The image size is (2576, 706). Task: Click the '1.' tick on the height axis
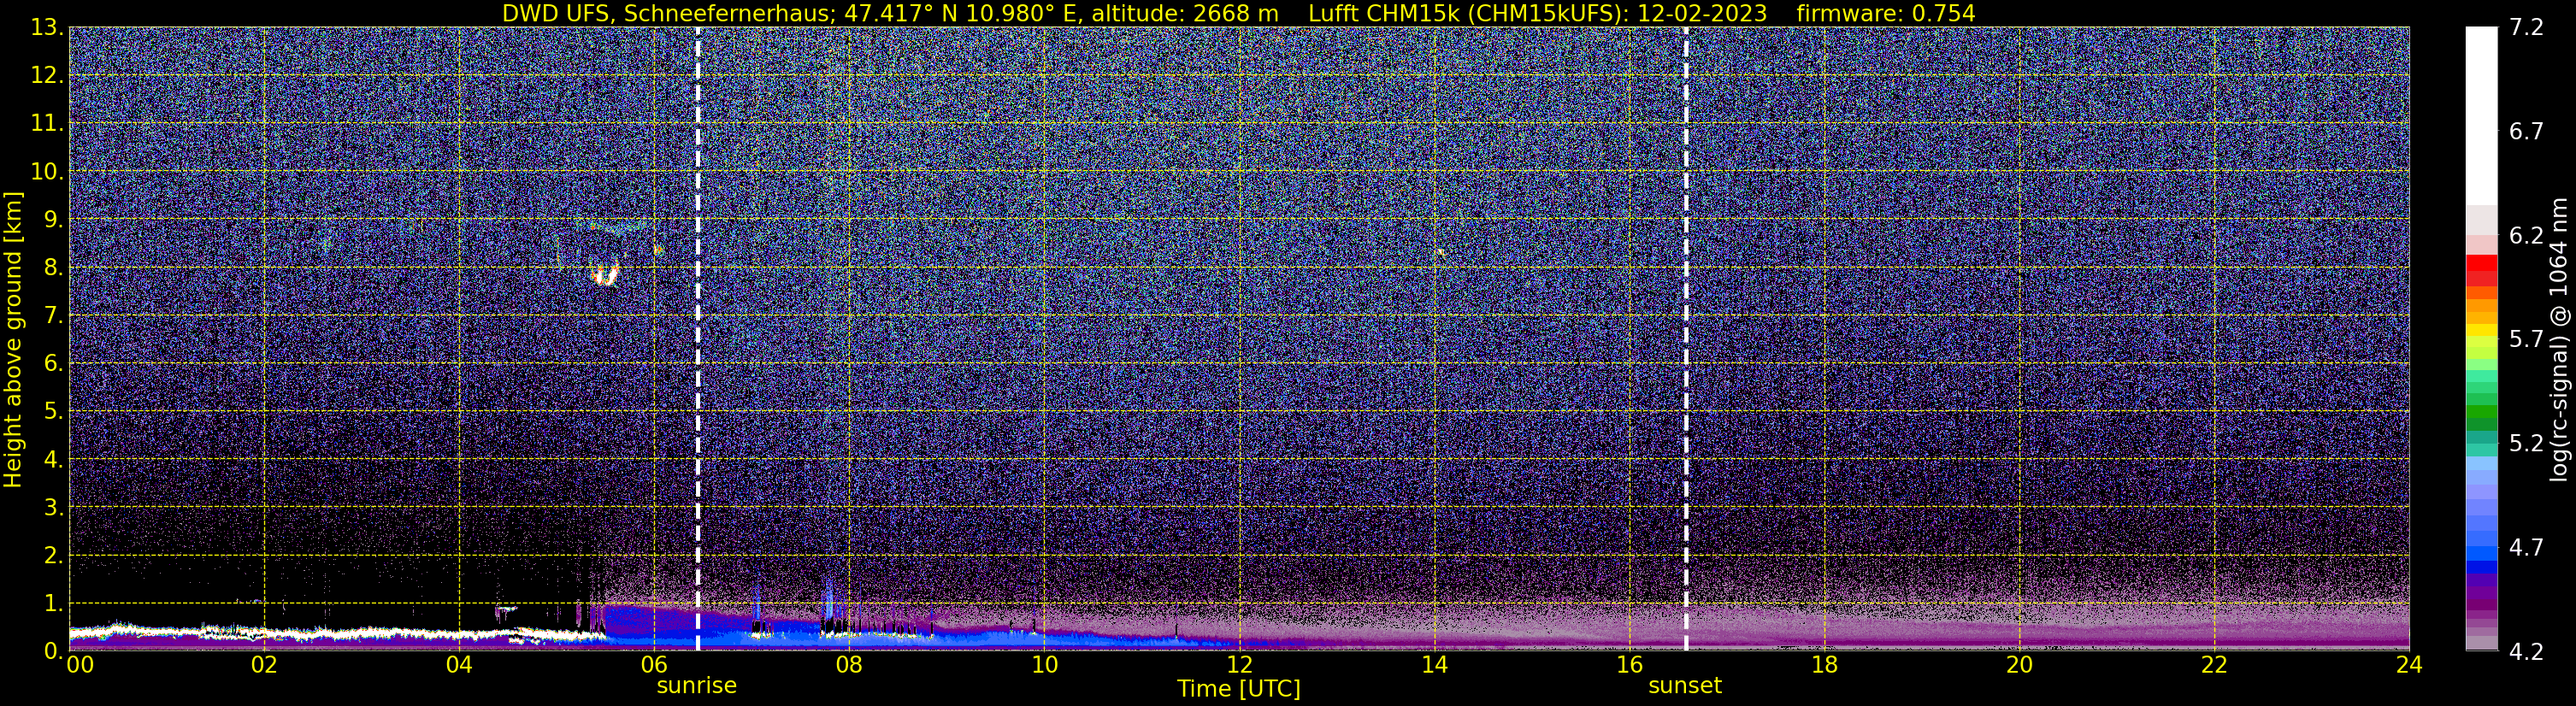(53, 603)
